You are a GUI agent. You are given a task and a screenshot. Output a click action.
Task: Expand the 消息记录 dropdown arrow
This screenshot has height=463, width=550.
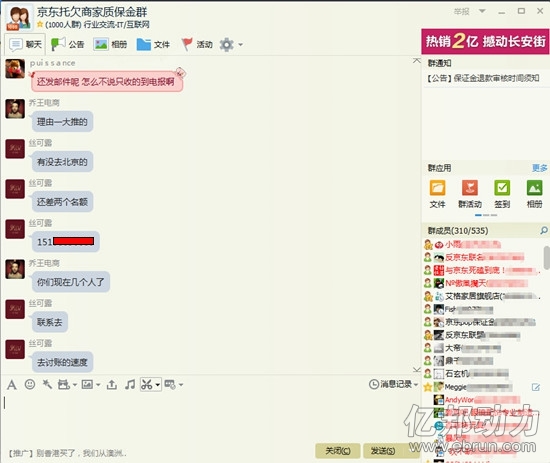tap(416, 384)
